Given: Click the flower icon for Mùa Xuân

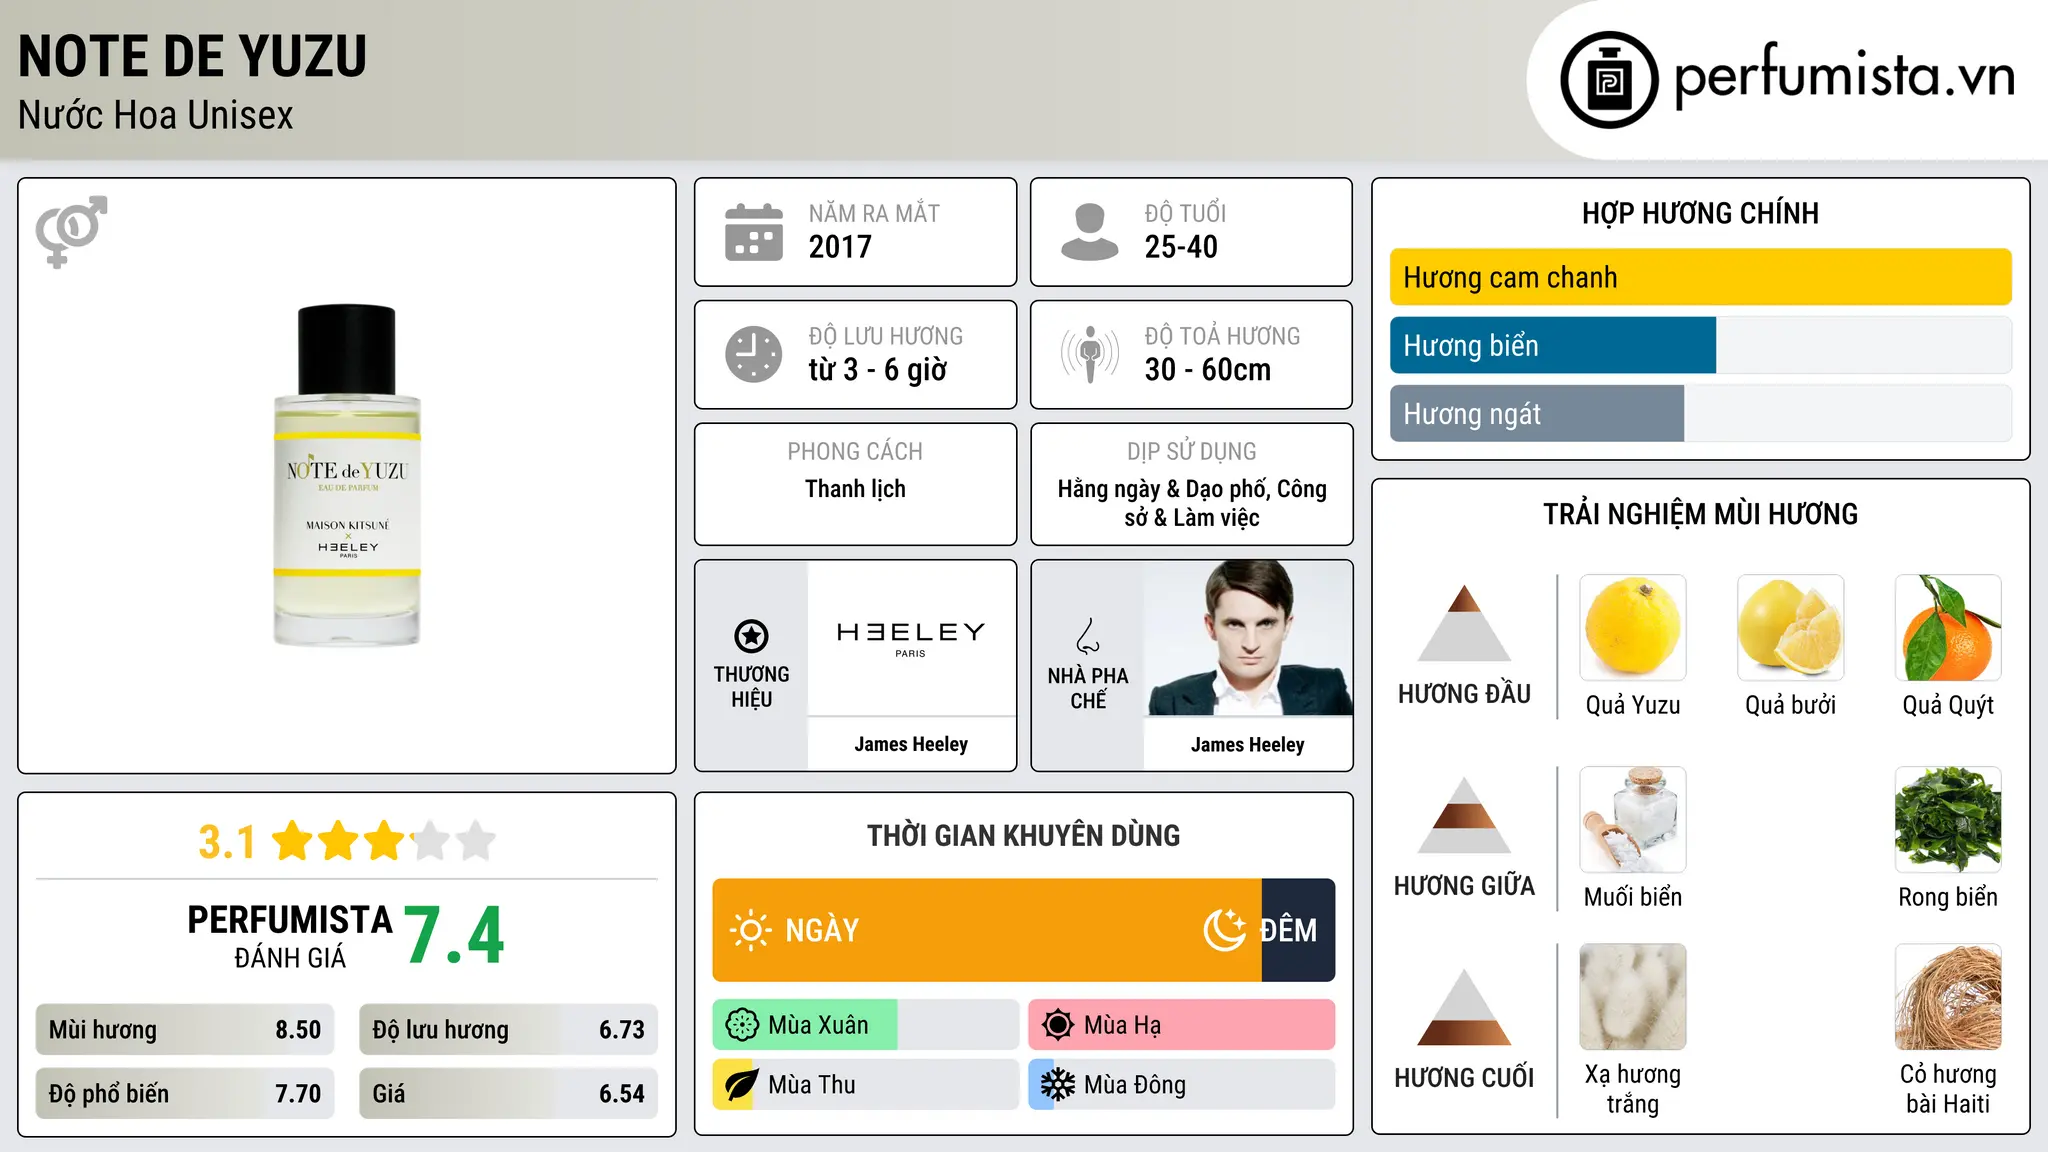Looking at the screenshot, I should [x=742, y=1025].
